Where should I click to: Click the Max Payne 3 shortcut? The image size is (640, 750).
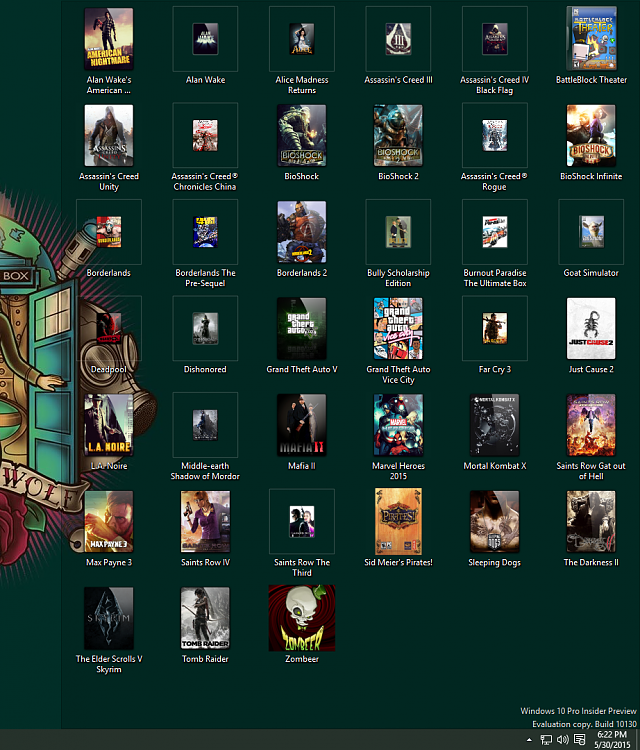(x=109, y=521)
